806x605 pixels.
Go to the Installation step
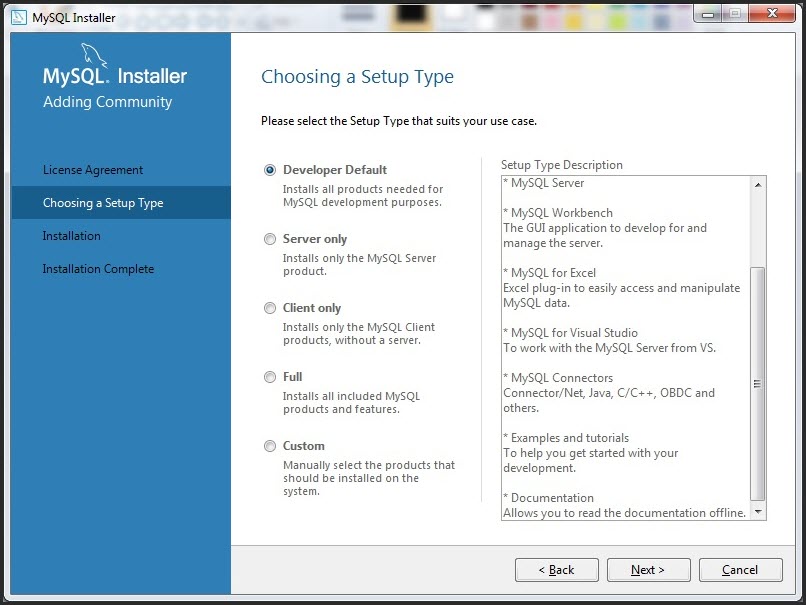pos(71,236)
